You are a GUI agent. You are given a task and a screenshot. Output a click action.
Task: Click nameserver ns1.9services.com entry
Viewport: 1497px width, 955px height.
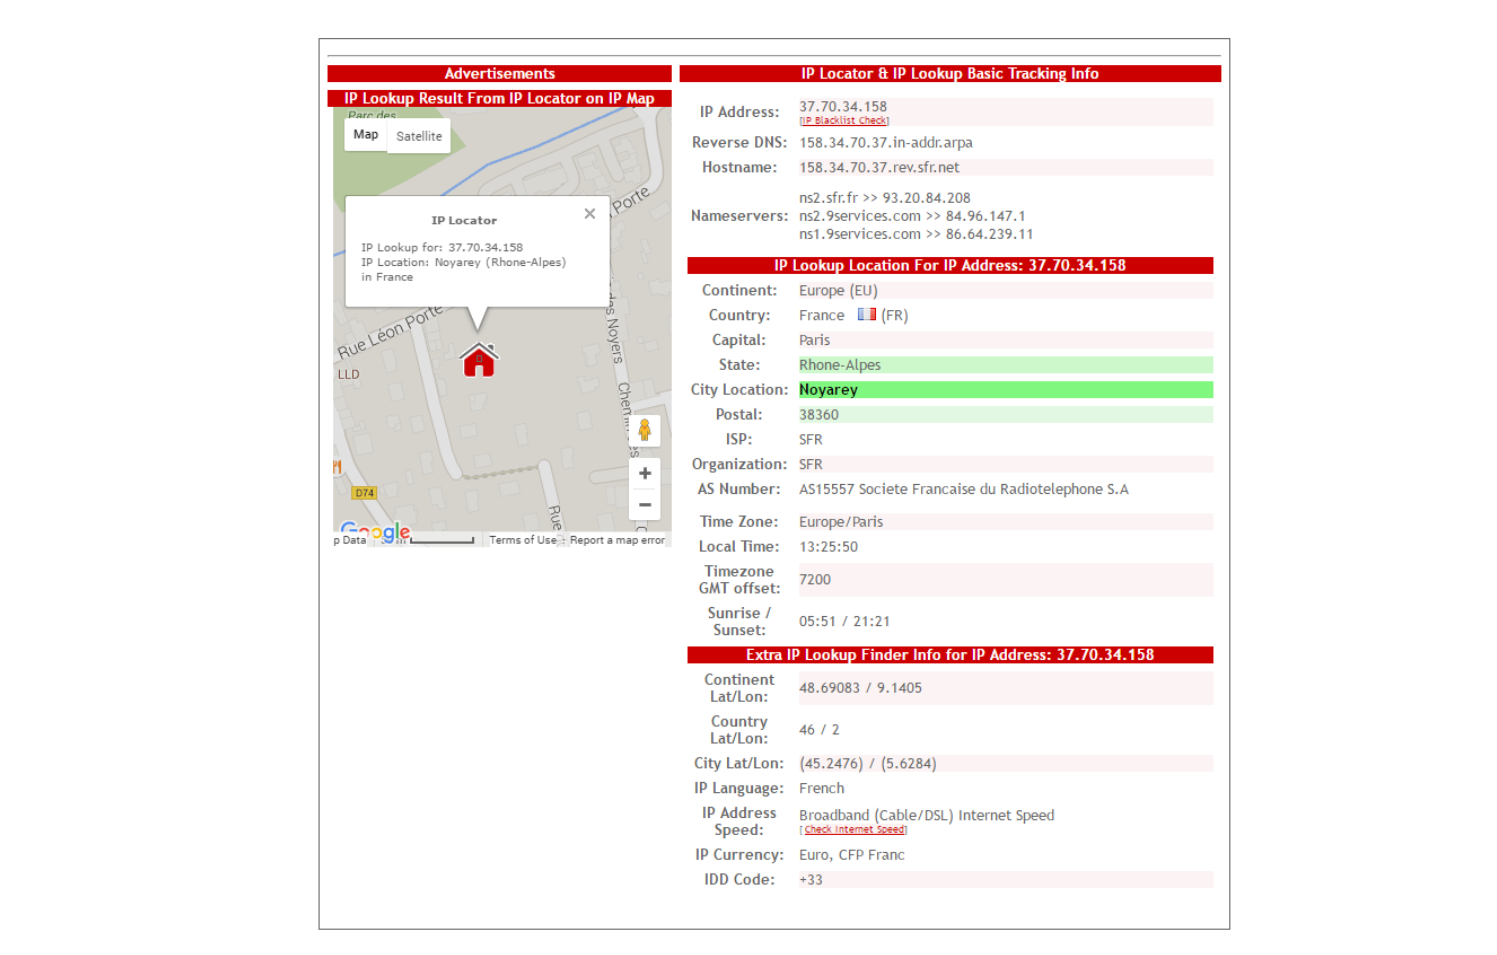coord(916,234)
